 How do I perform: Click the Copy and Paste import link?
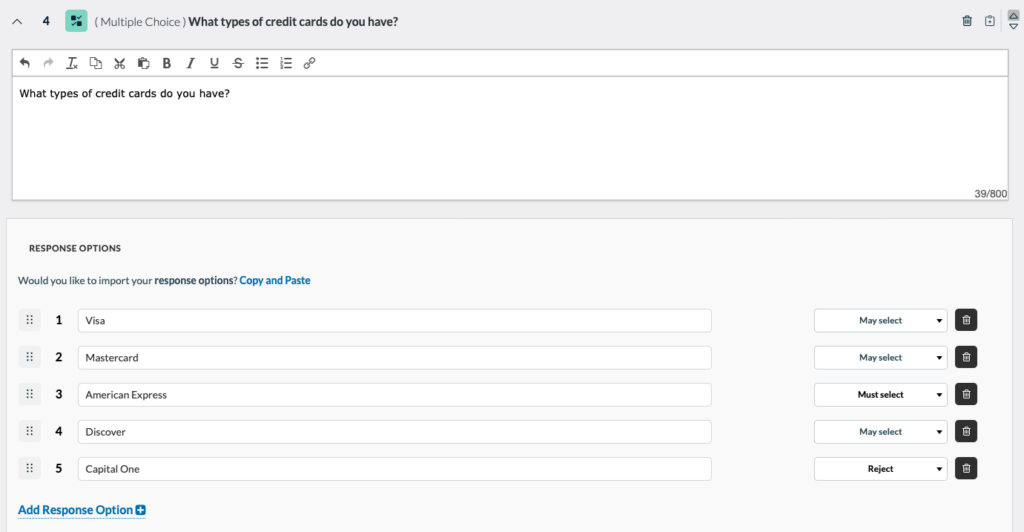(275, 280)
